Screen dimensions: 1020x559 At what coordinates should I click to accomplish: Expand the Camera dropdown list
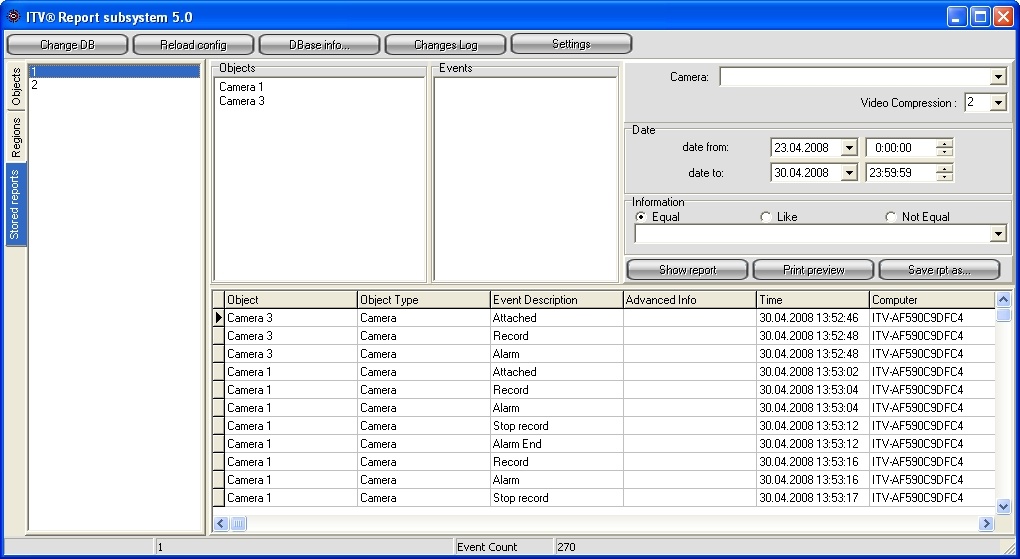coord(998,78)
